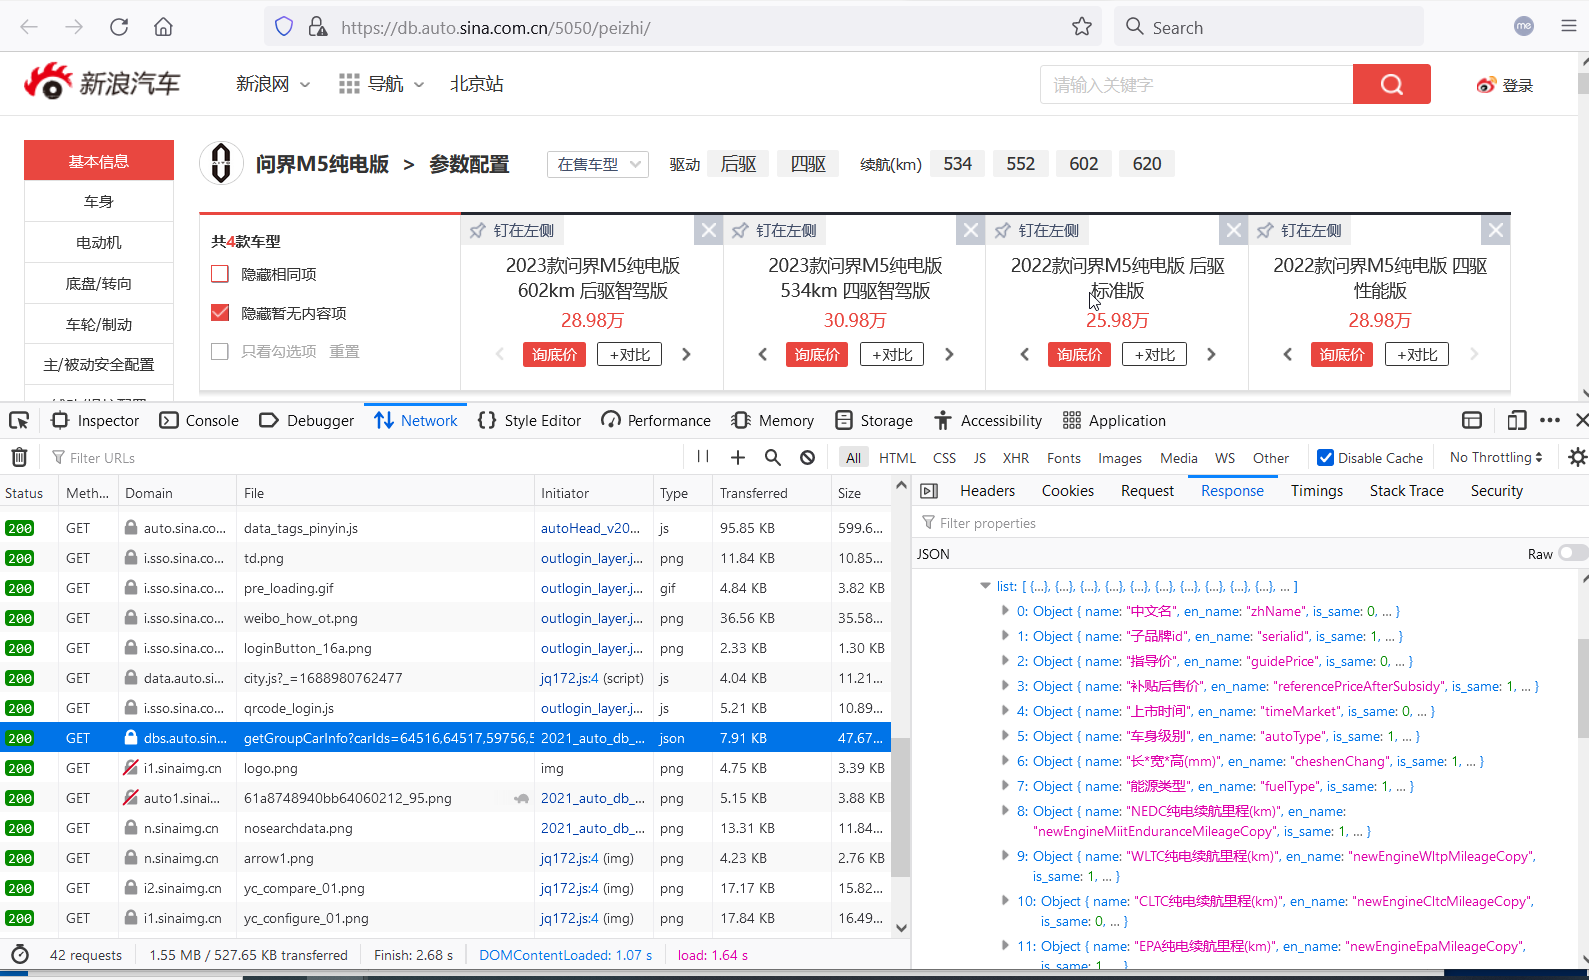
Task: Go to the browser home page icon
Action: click(163, 27)
